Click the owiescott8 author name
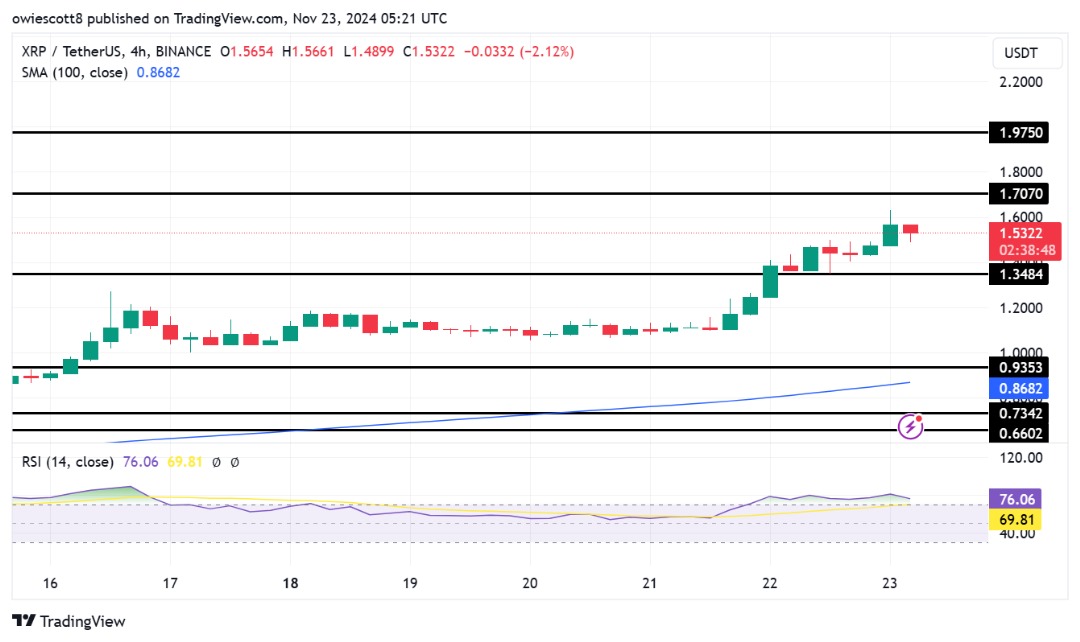 pyautogui.click(x=47, y=18)
